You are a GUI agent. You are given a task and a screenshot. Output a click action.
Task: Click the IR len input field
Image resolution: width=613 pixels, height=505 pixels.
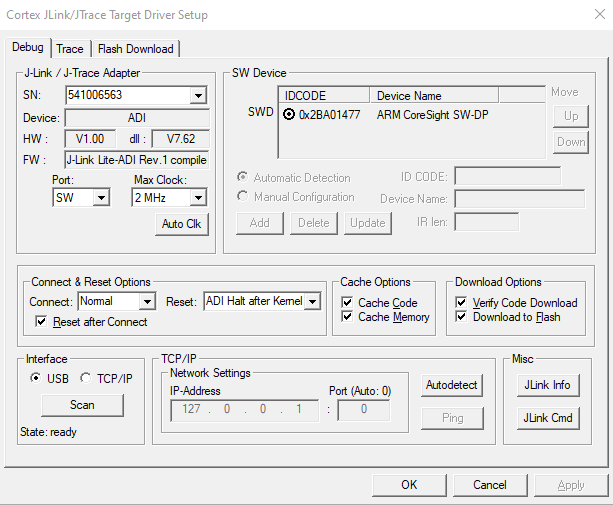[486, 222]
